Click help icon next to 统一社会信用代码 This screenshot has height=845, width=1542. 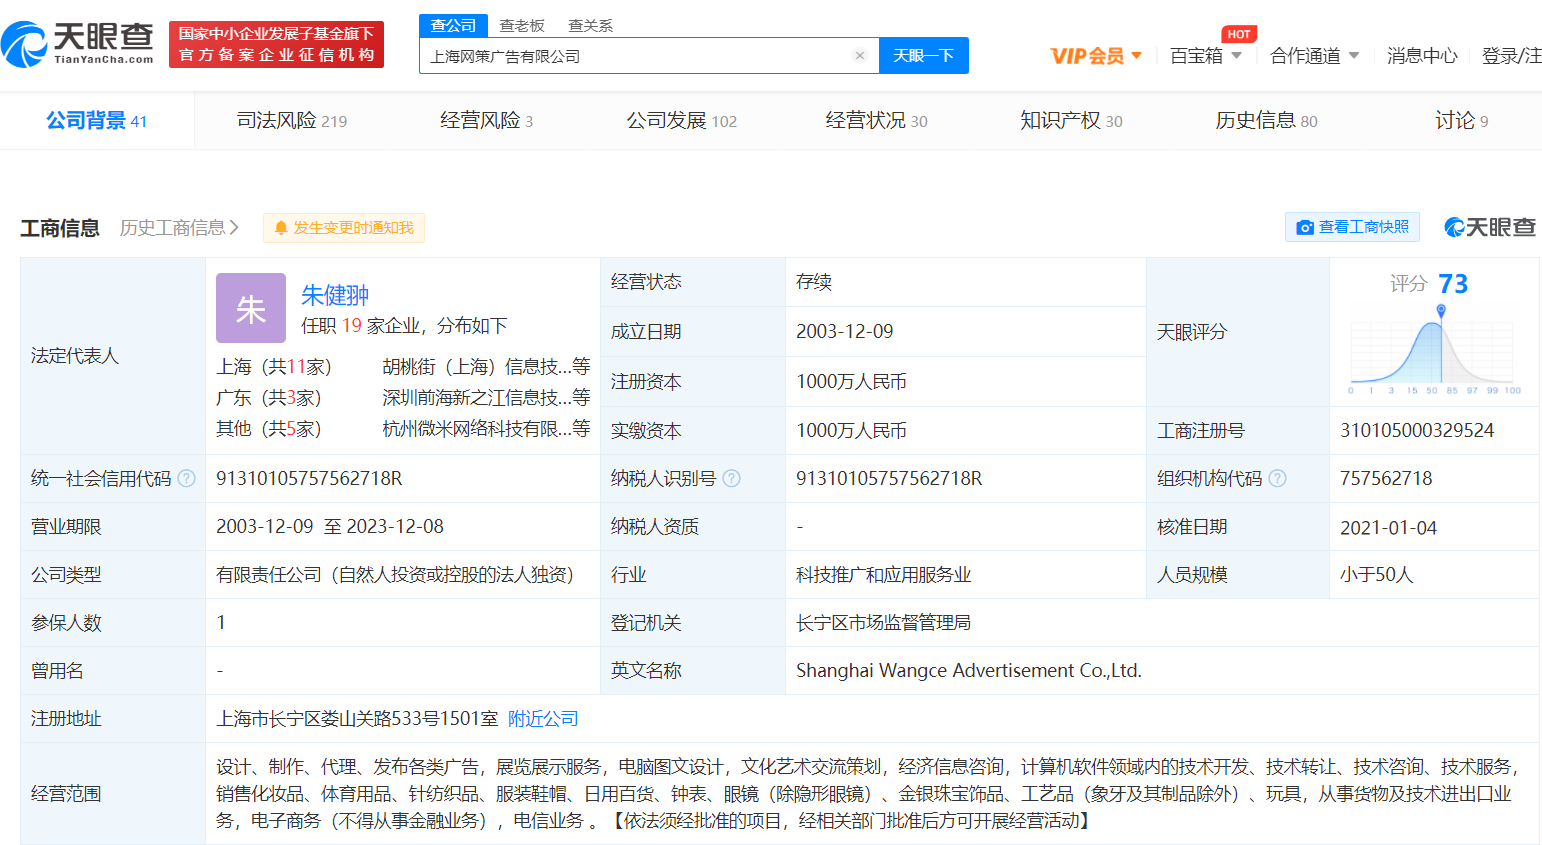(187, 479)
